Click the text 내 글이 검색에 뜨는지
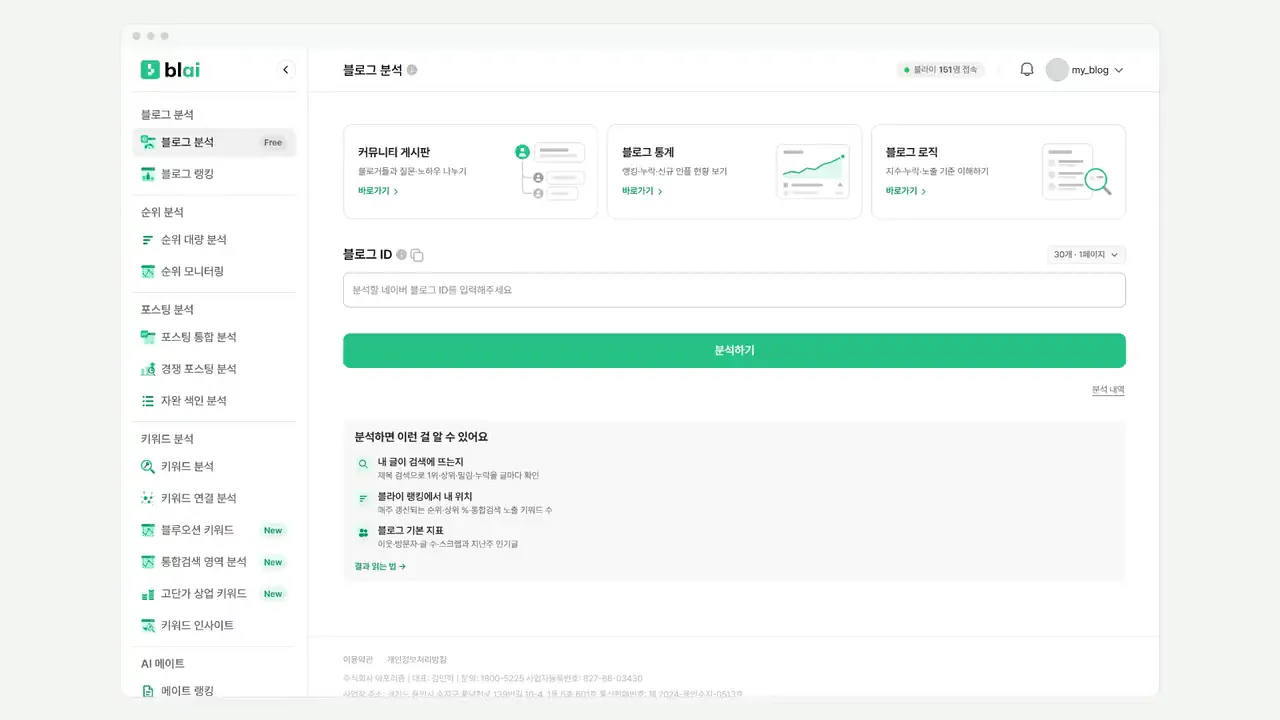1280x720 pixels. tap(420, 462)
